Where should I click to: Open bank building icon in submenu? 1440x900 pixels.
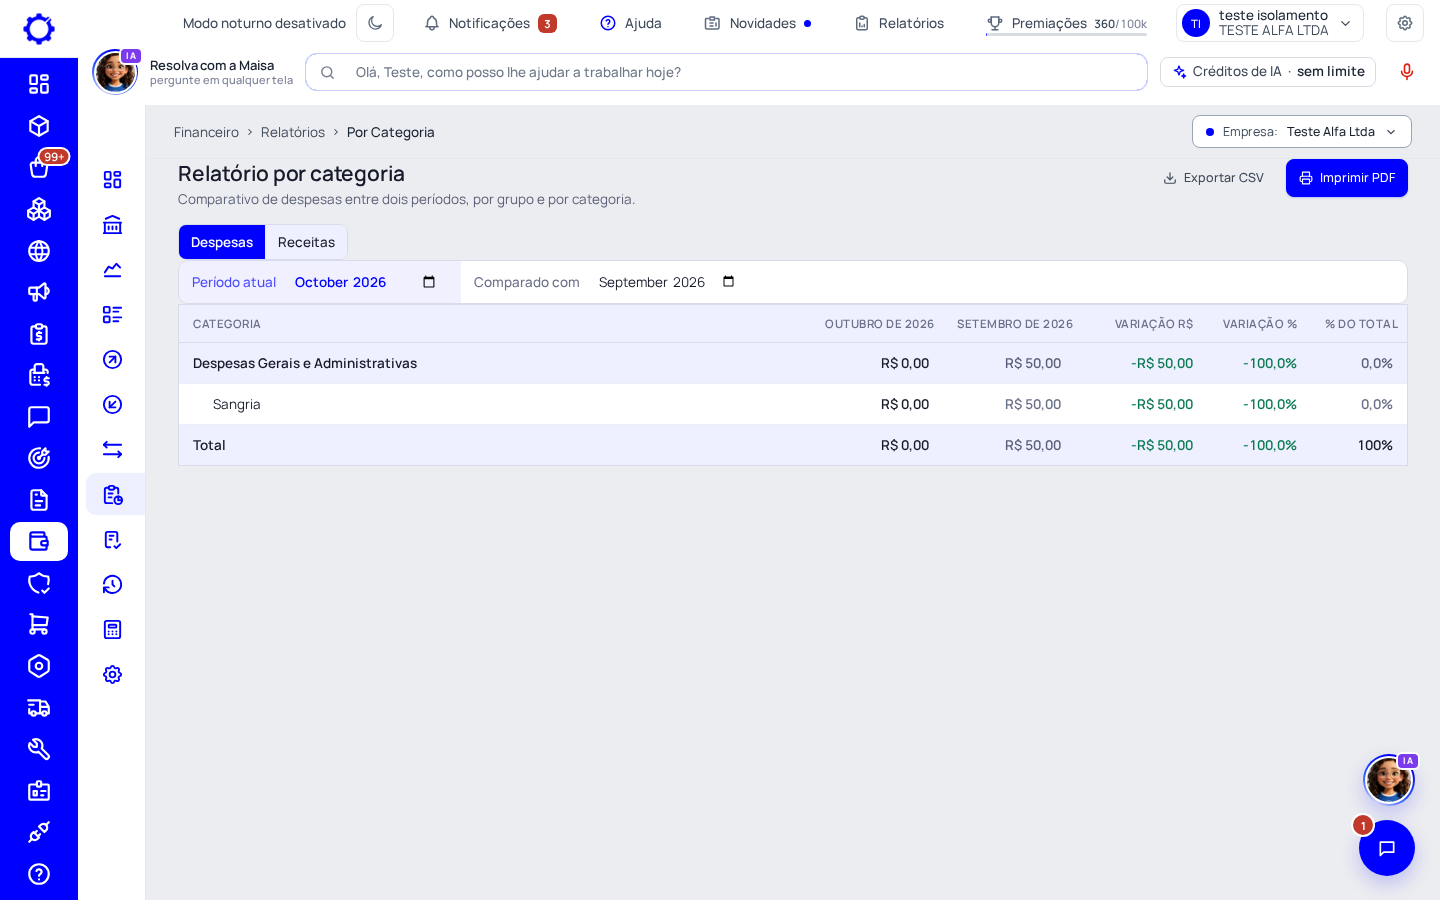(x=113, y=225)
